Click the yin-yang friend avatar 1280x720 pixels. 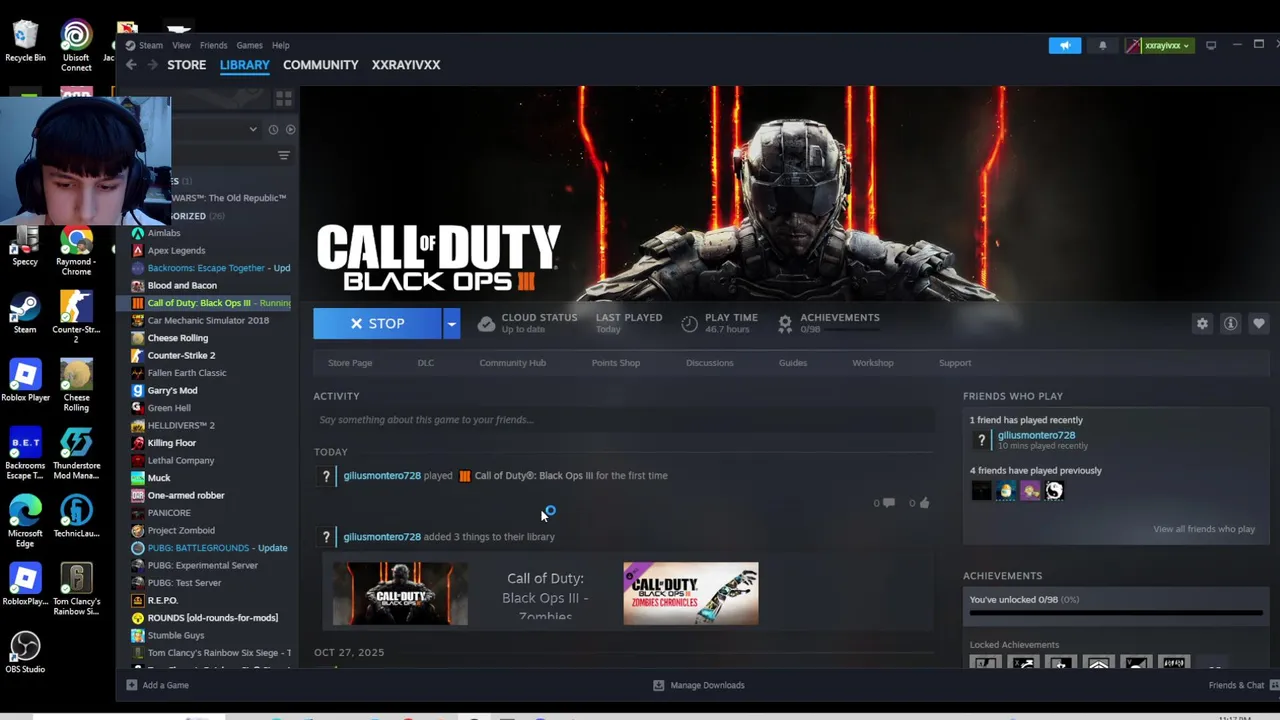[1054, 490]
